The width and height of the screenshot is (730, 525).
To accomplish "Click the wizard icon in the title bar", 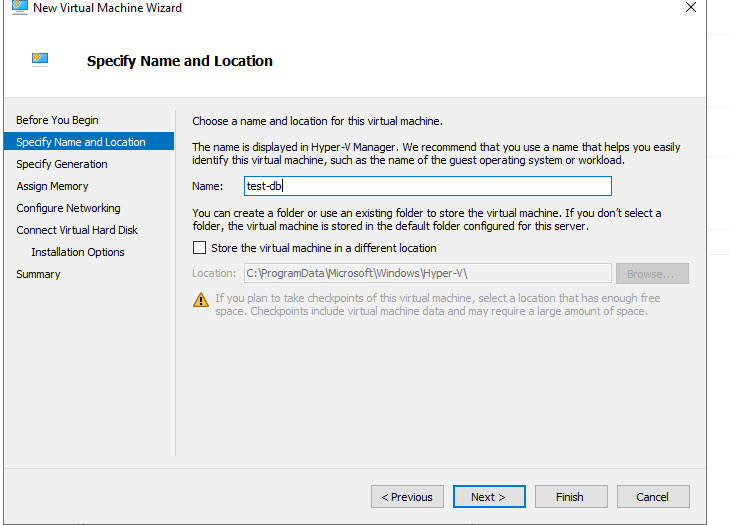I will (x=16, y=8).
